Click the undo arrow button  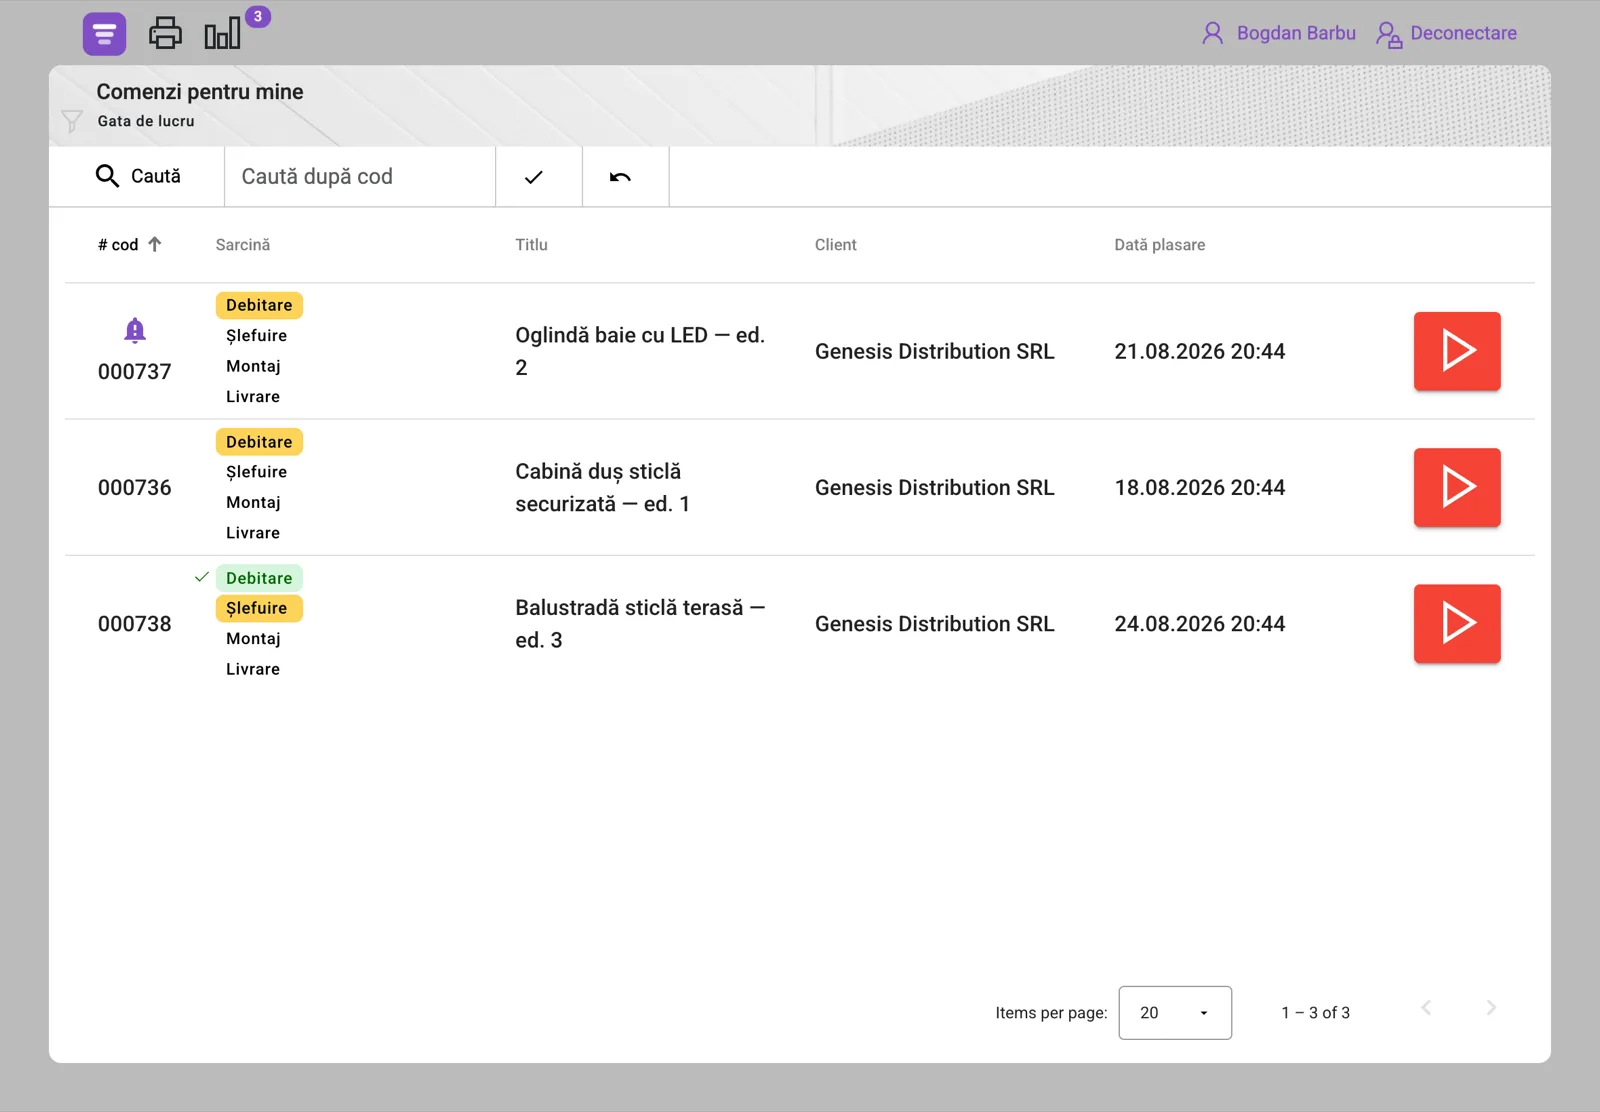click(x=625, y=176)
